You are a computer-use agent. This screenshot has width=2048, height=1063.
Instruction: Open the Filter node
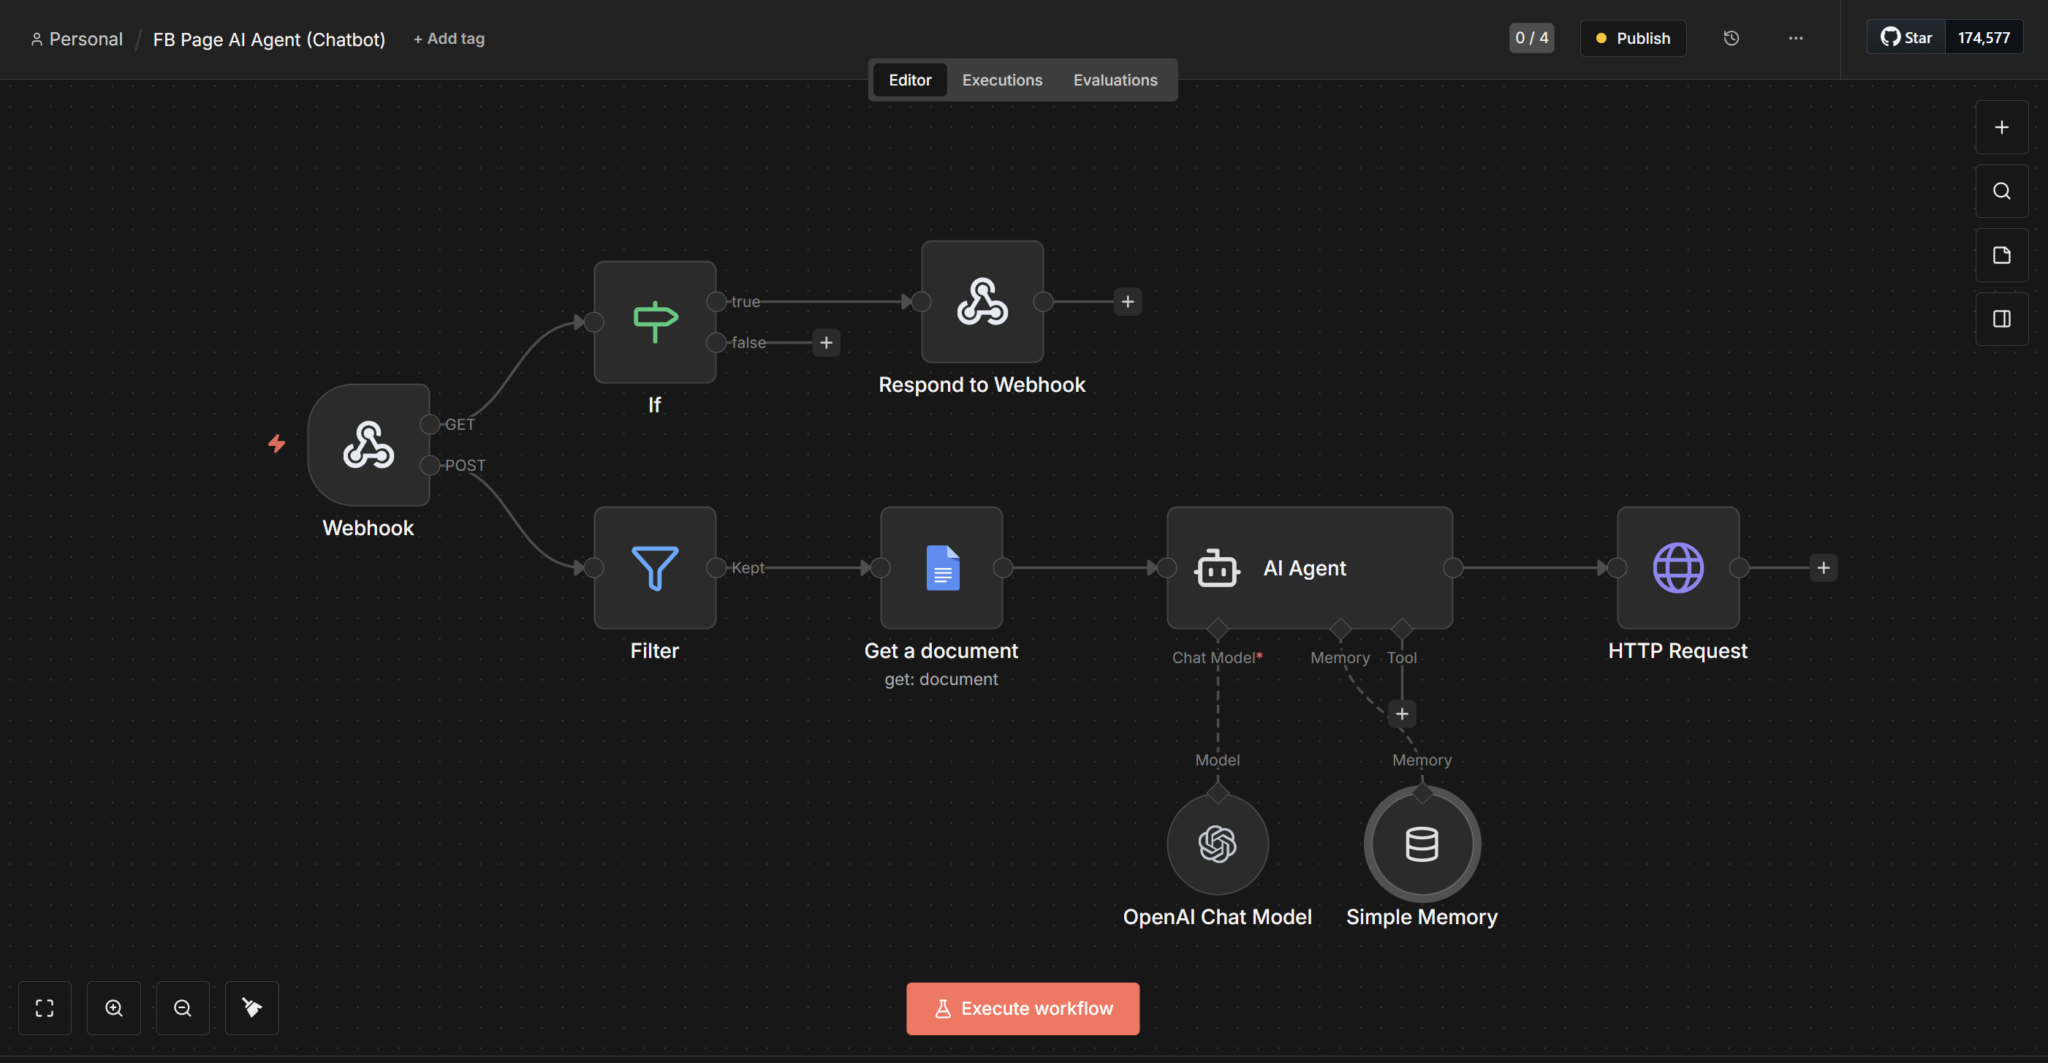click(654, 568)
